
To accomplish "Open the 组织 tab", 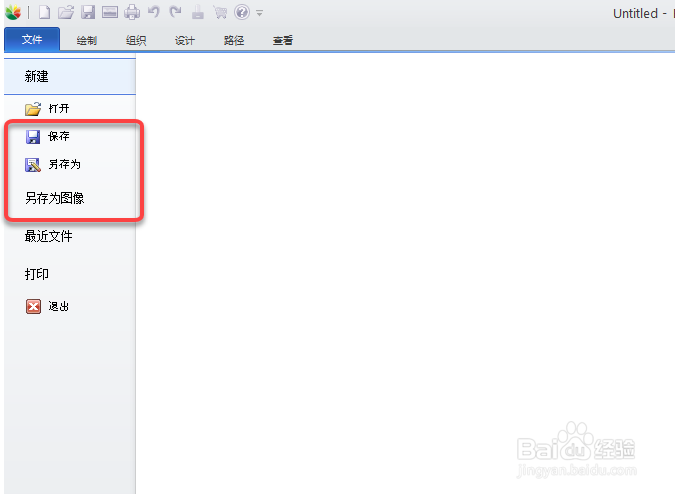I will 136,40.
